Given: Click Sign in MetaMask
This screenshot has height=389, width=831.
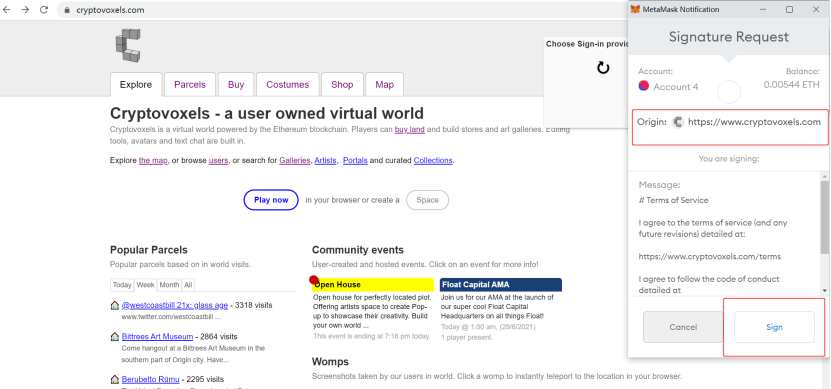Looking at the screenshot, I should (774, 327).
